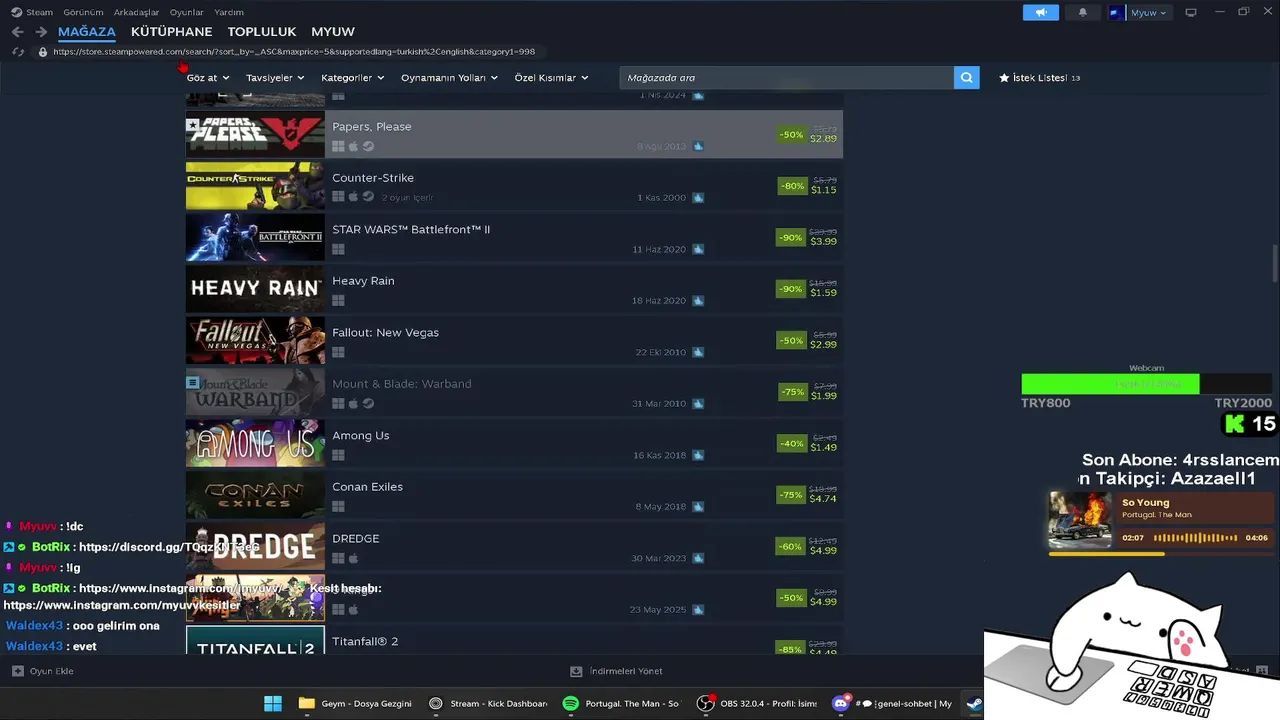Click the SteamOS icon in Papers, Please row

point(368,146)
